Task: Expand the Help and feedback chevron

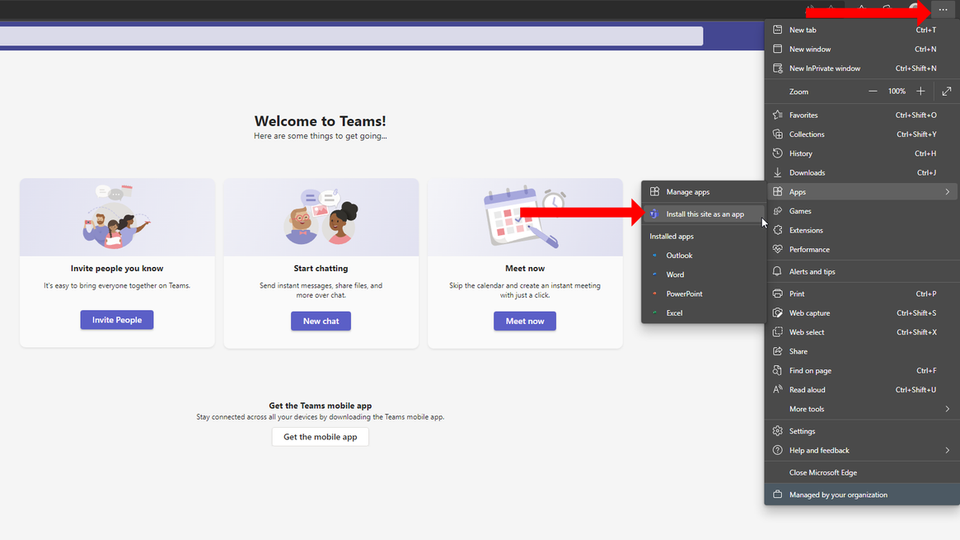Action: [x=947, y=450]
